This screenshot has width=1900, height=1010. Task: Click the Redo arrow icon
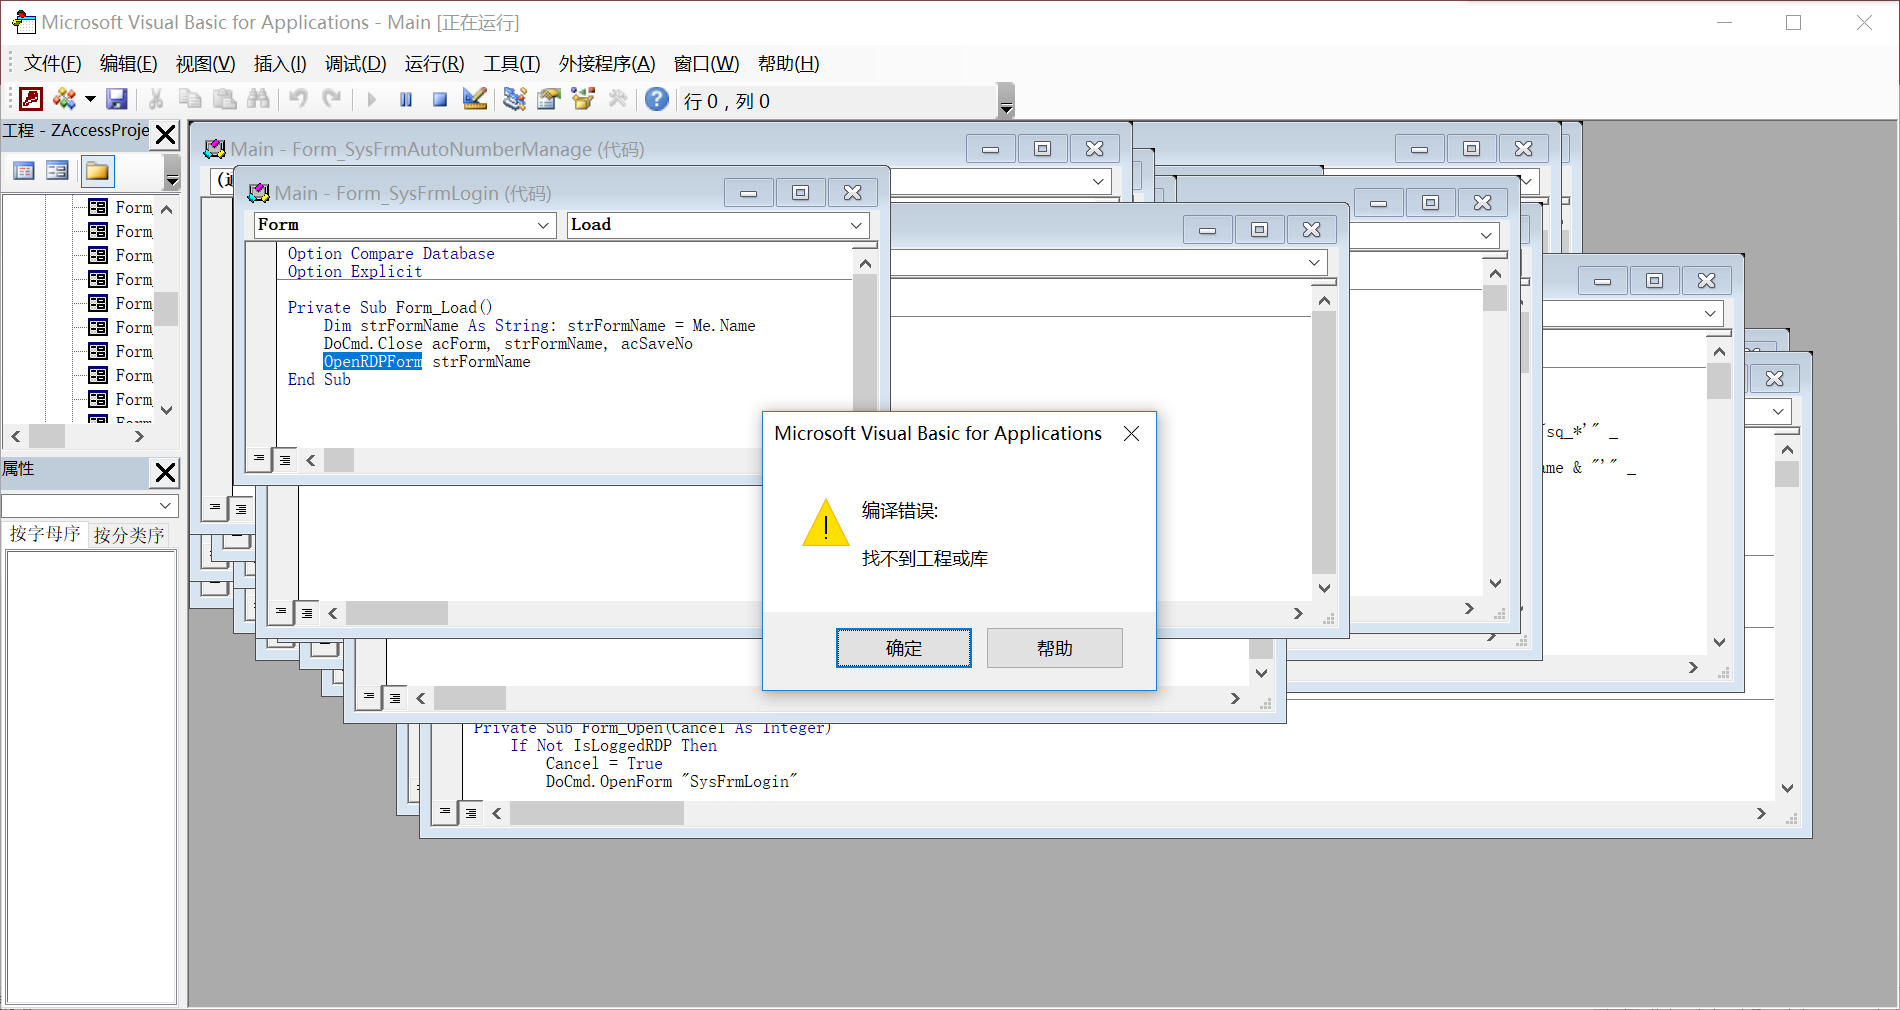(332, 99)
